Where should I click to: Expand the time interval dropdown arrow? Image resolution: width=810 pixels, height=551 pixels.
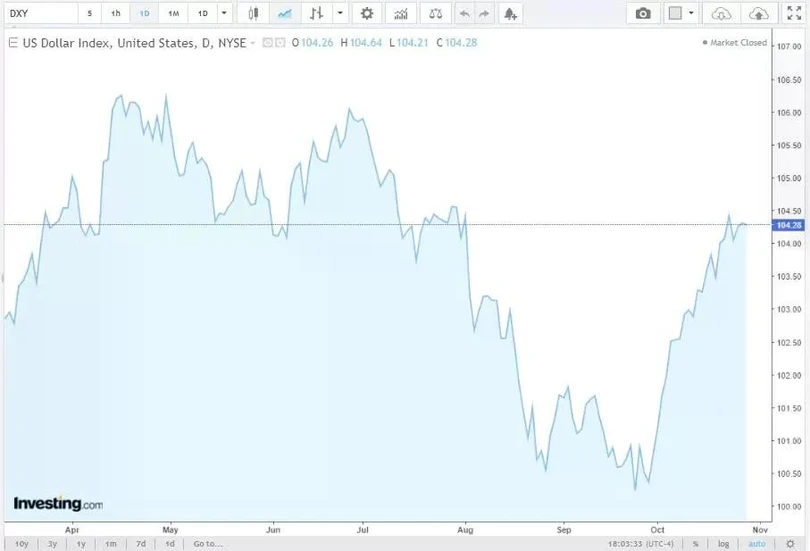[x=224, y=13]
